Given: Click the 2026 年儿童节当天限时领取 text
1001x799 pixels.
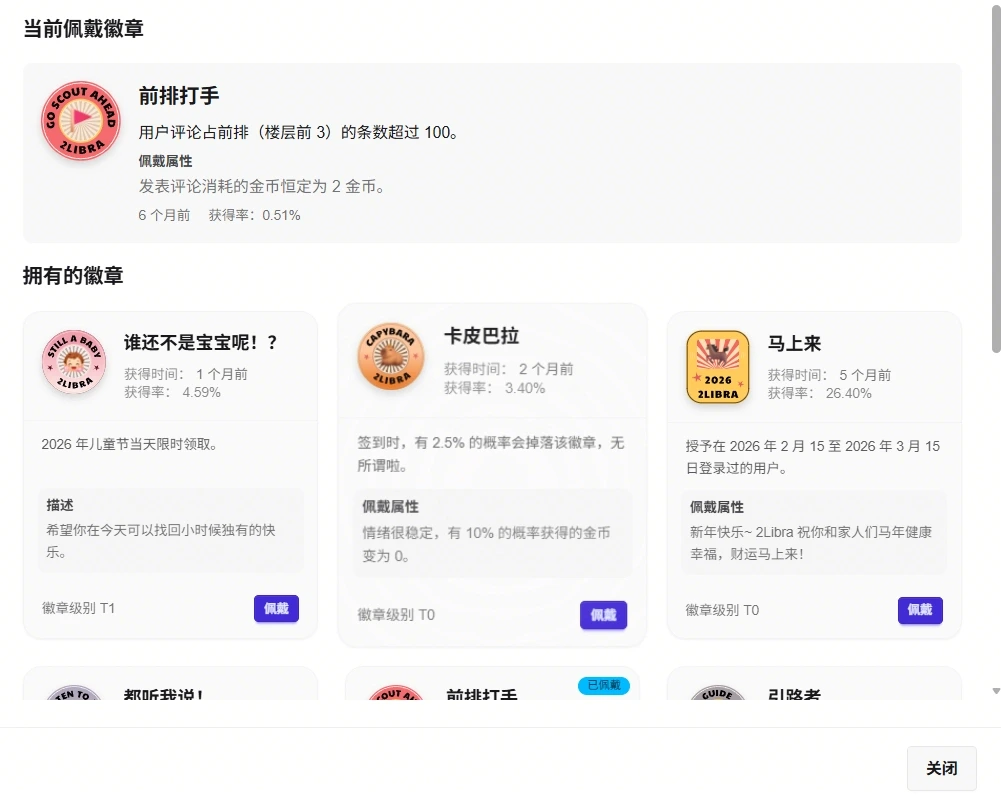Looking at the screenshot, I should 130,444.
